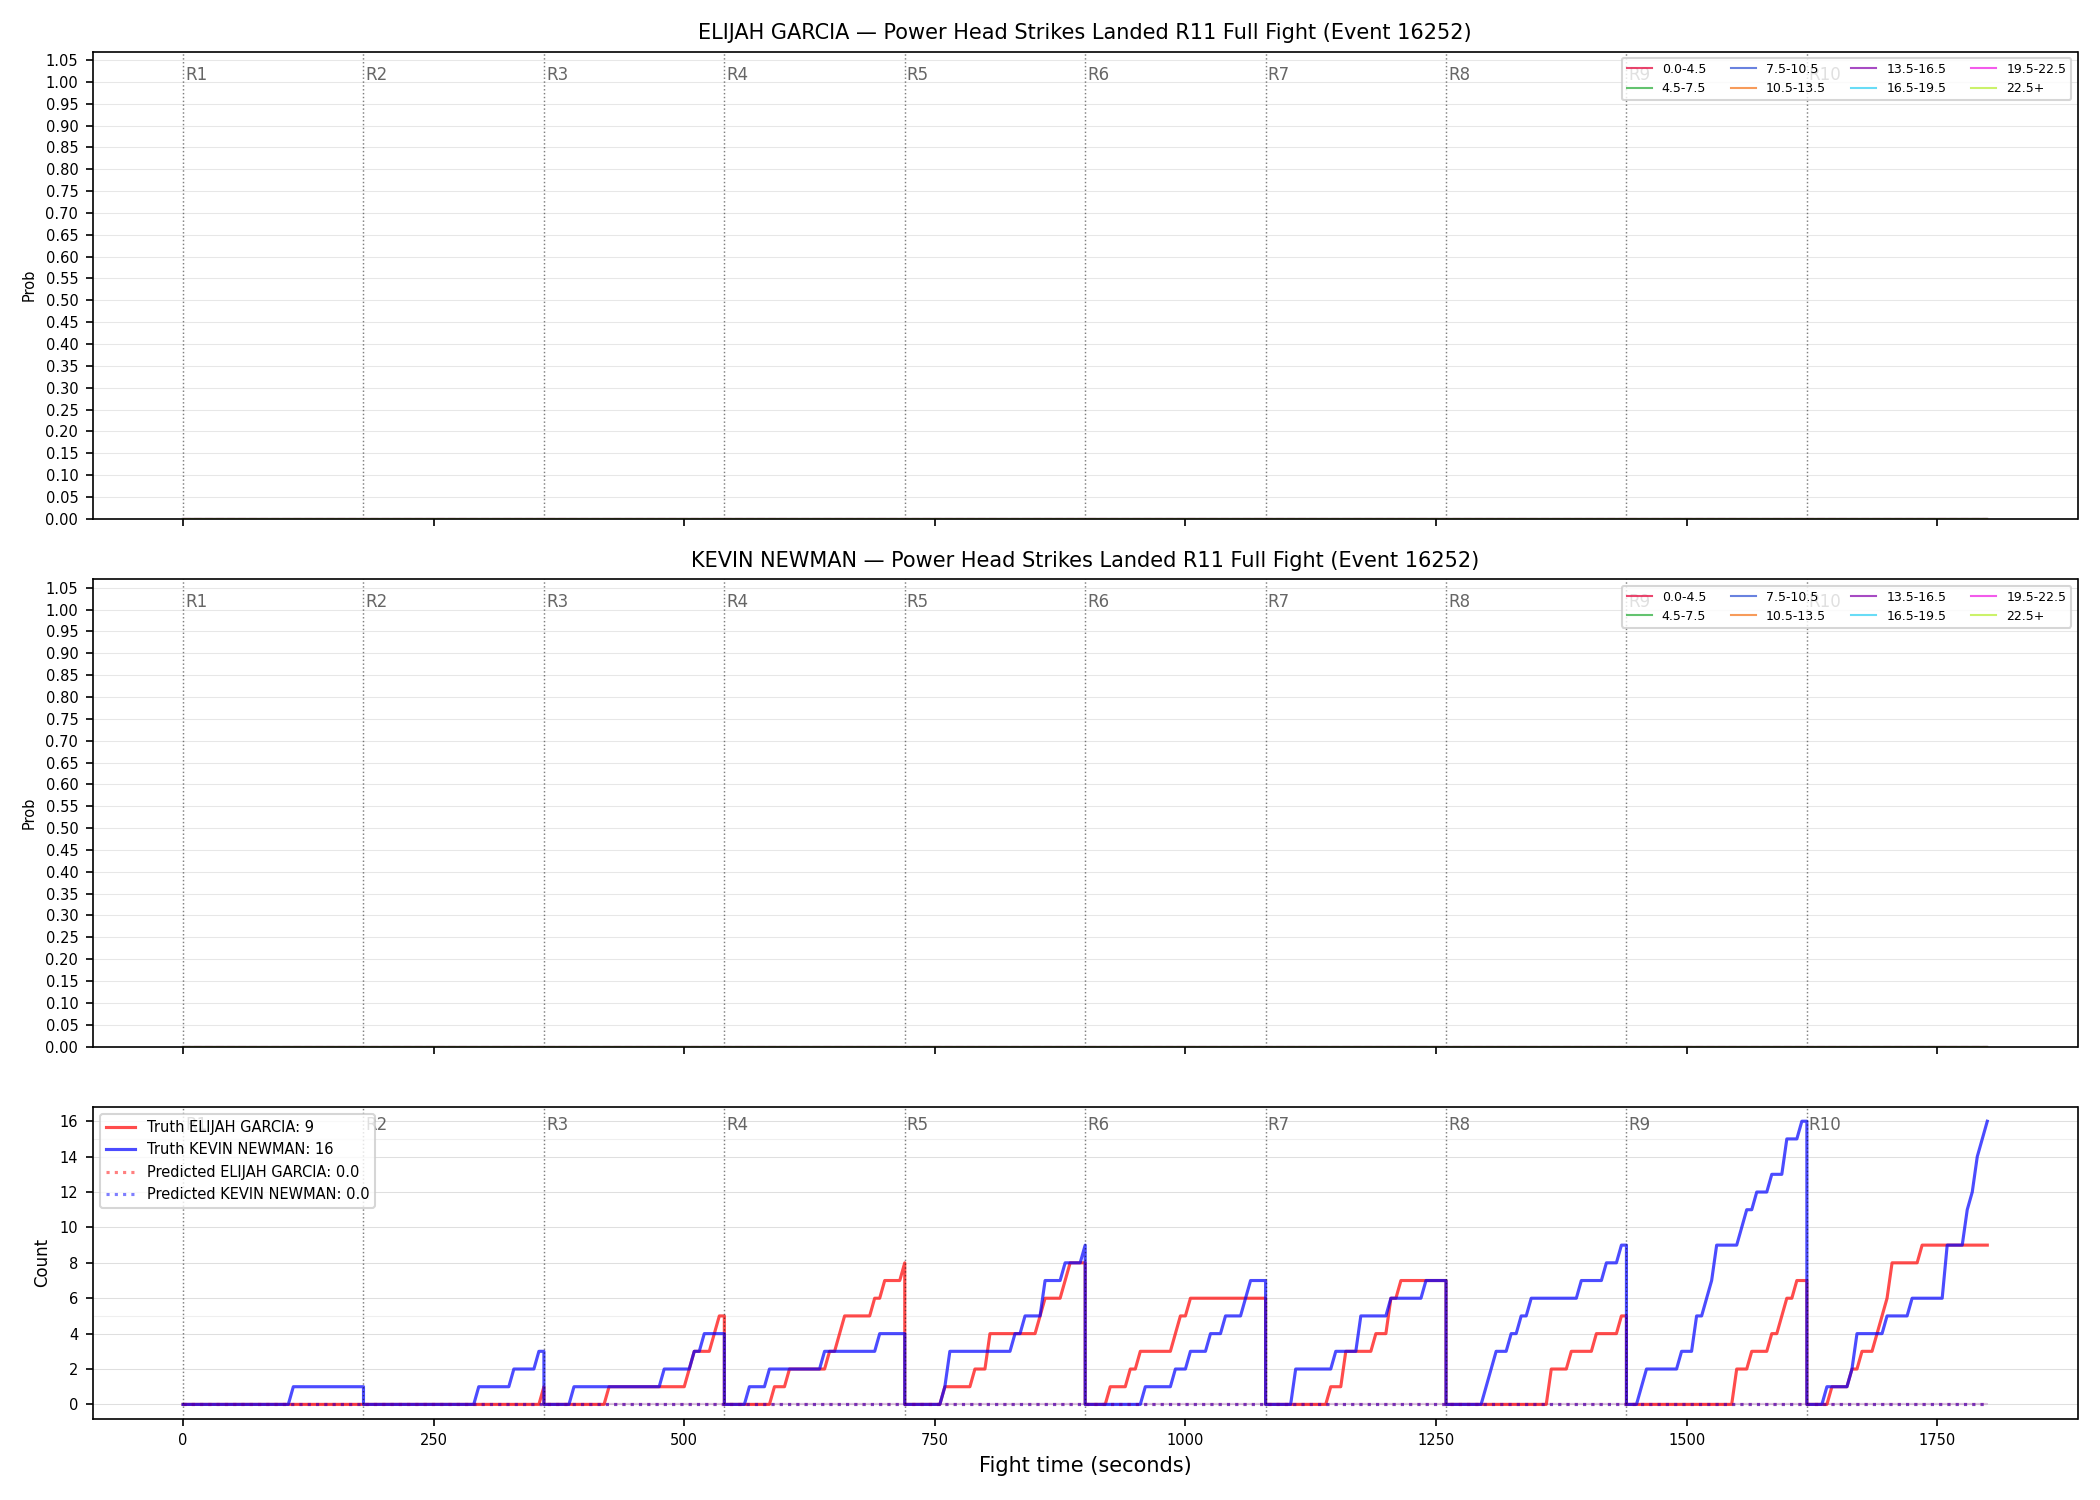
Task: Click the 1000 tick label on x-axis
Action: pyautogui.click(x=1185, y=1440)
